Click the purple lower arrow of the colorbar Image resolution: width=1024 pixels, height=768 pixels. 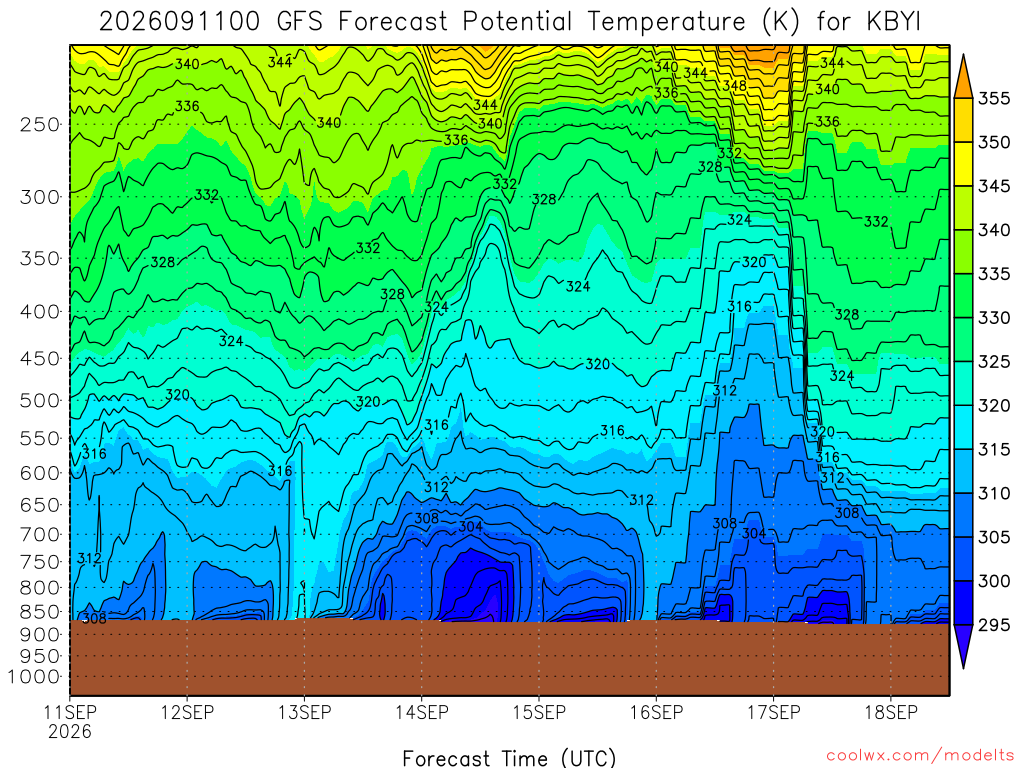(x=963, y=645)
